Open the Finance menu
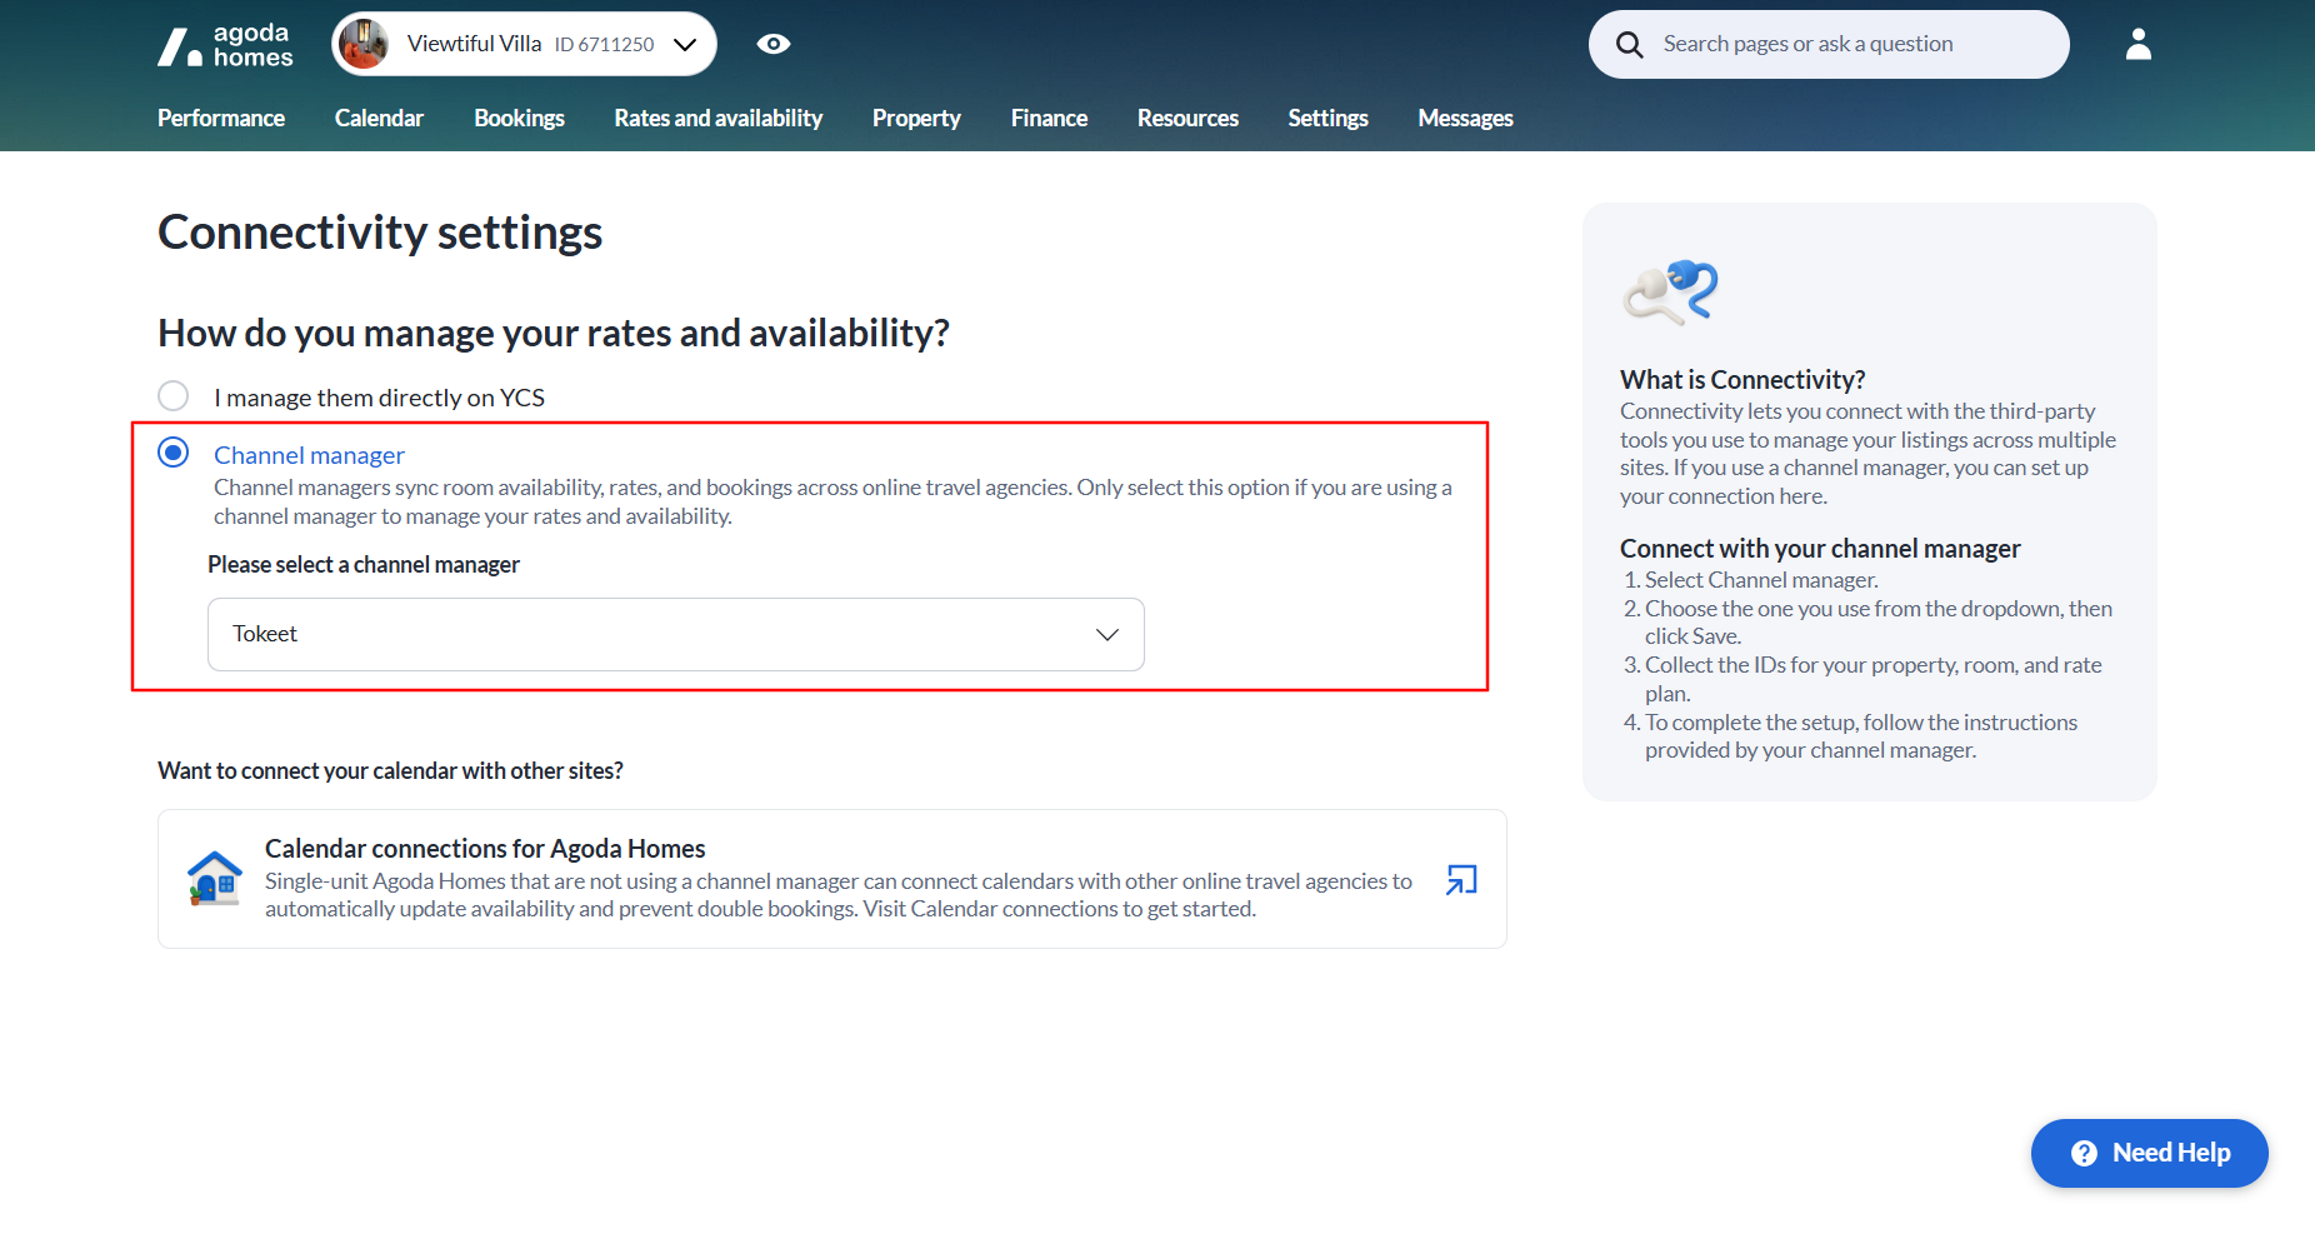The width and height of the screenshot is (2315, 1234). tap(1049, 118)
